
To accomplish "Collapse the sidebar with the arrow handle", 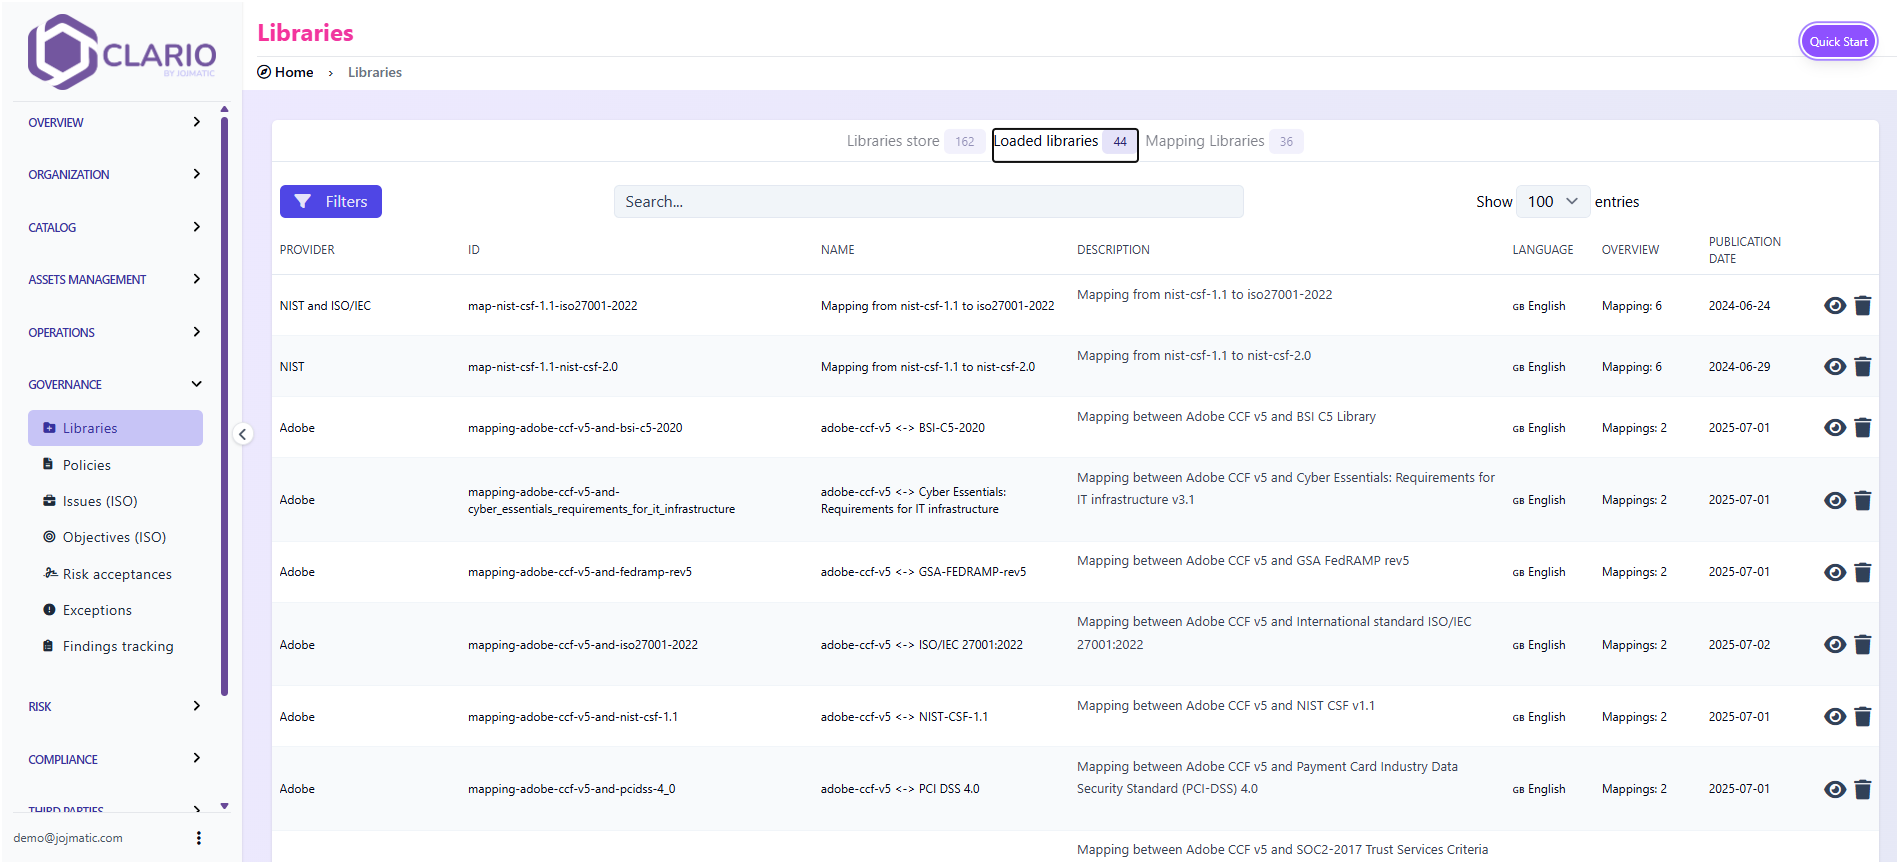I will (243, 434).
